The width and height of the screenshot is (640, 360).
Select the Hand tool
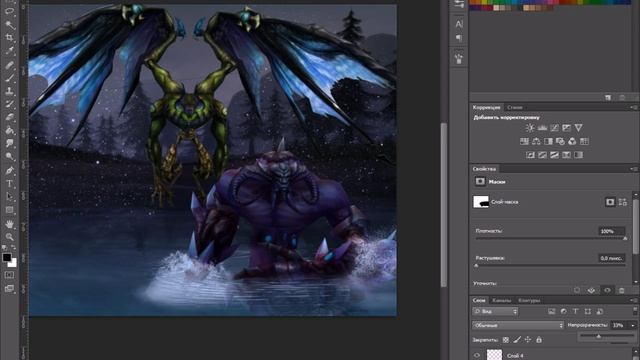(10, 224)
